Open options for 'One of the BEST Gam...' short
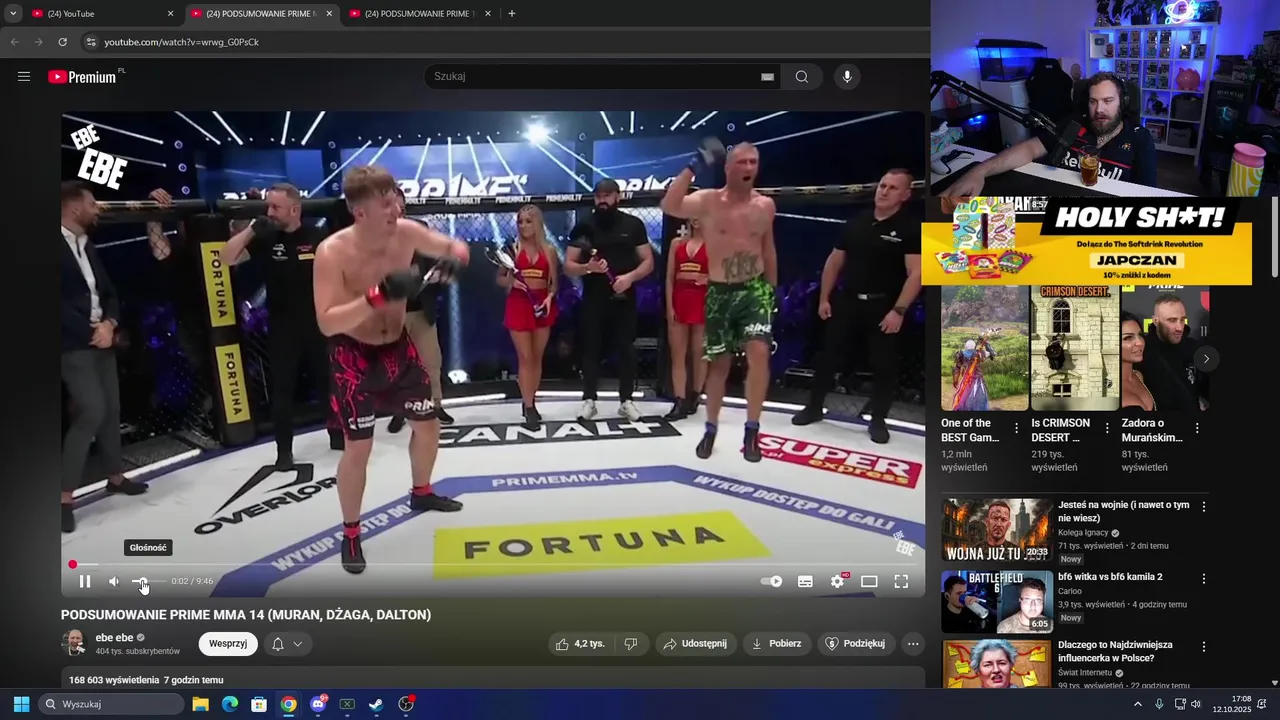This screenshot has width=1280, height=720. click(x=1017, y=428)
